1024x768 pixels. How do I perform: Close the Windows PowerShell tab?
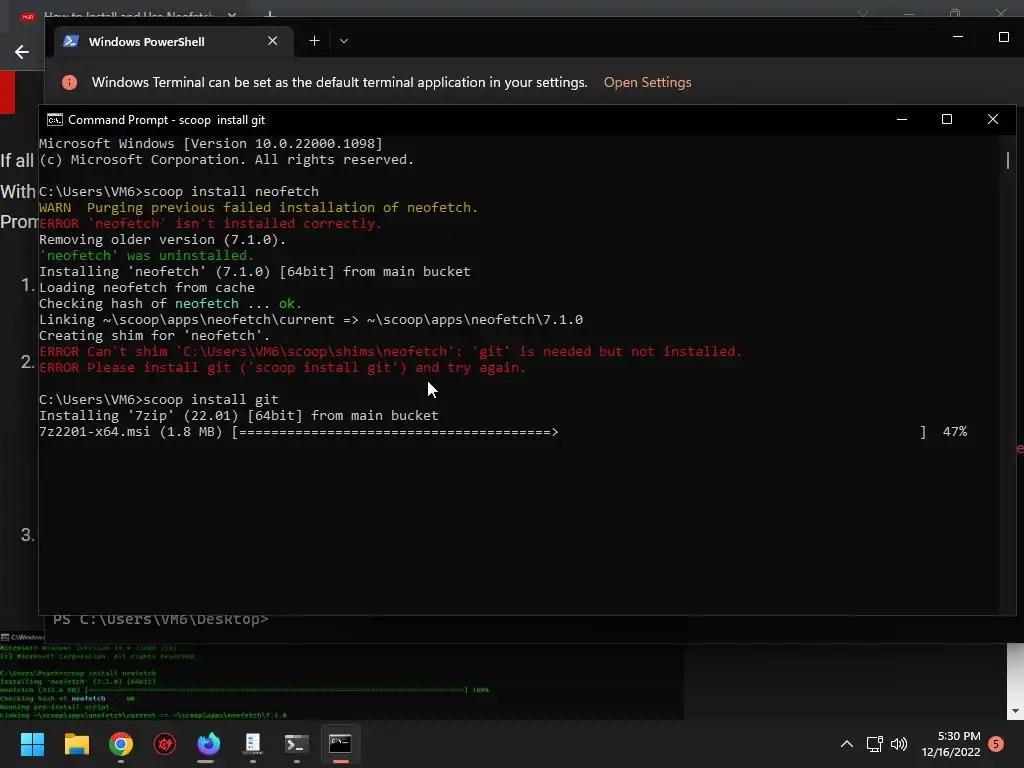[273, 41]
